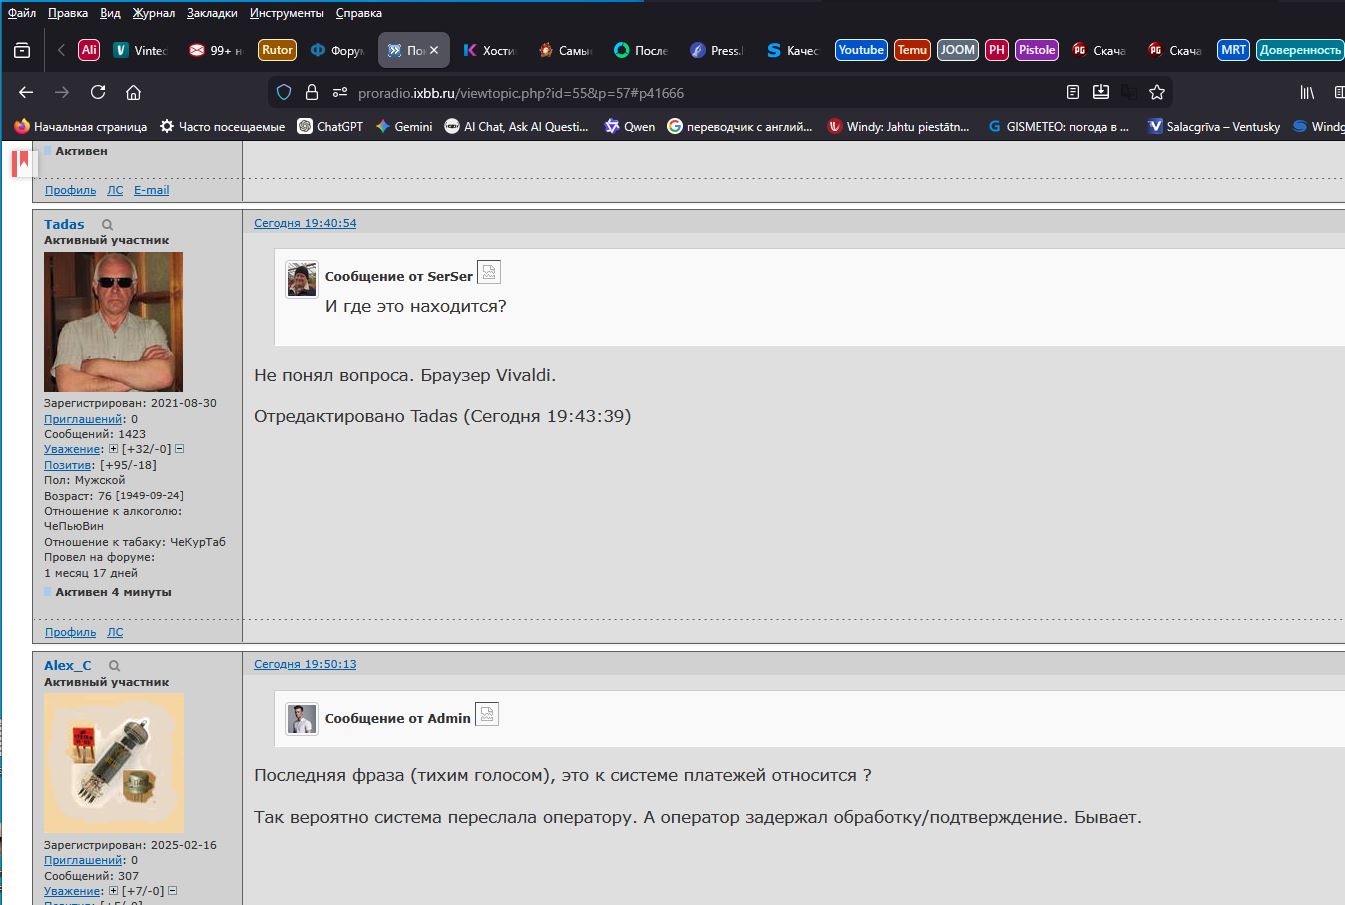Open the post link dated Сегодня 19:40:54
Image resolution: width=1345 pixels, height=905 pixels.
click(x=305, y=223)
